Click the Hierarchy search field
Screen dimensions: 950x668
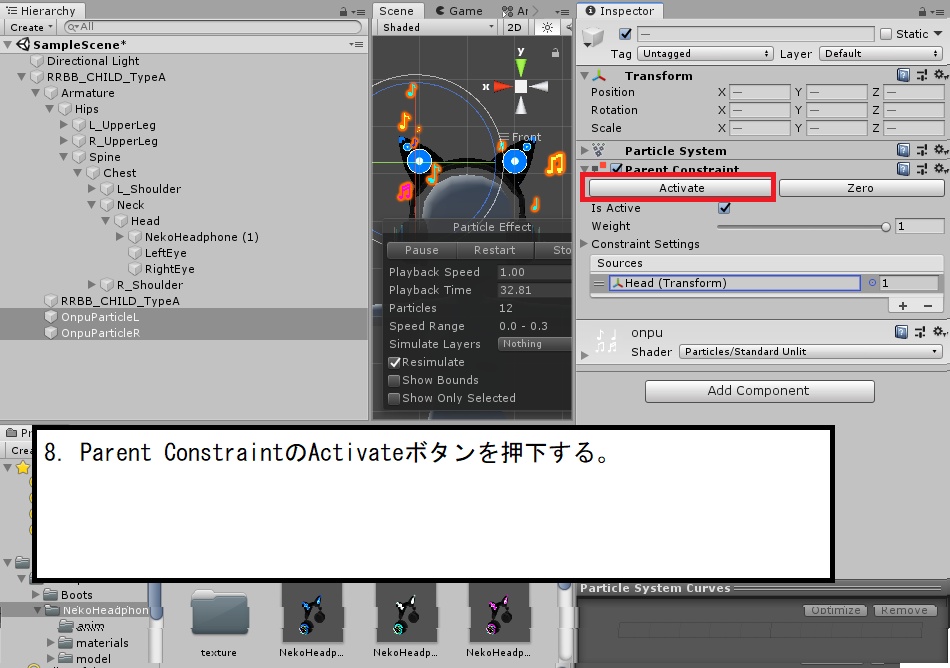(x=212, y=27)
